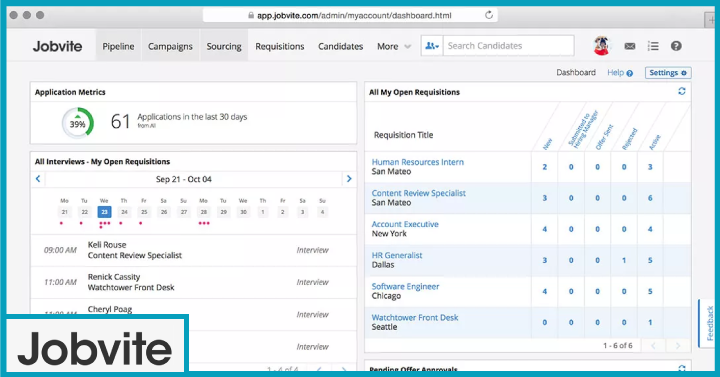This screenshot has height=377, width=720.
Task: Refresh the All My Open Requisitions panel
Action: (682, 91)
